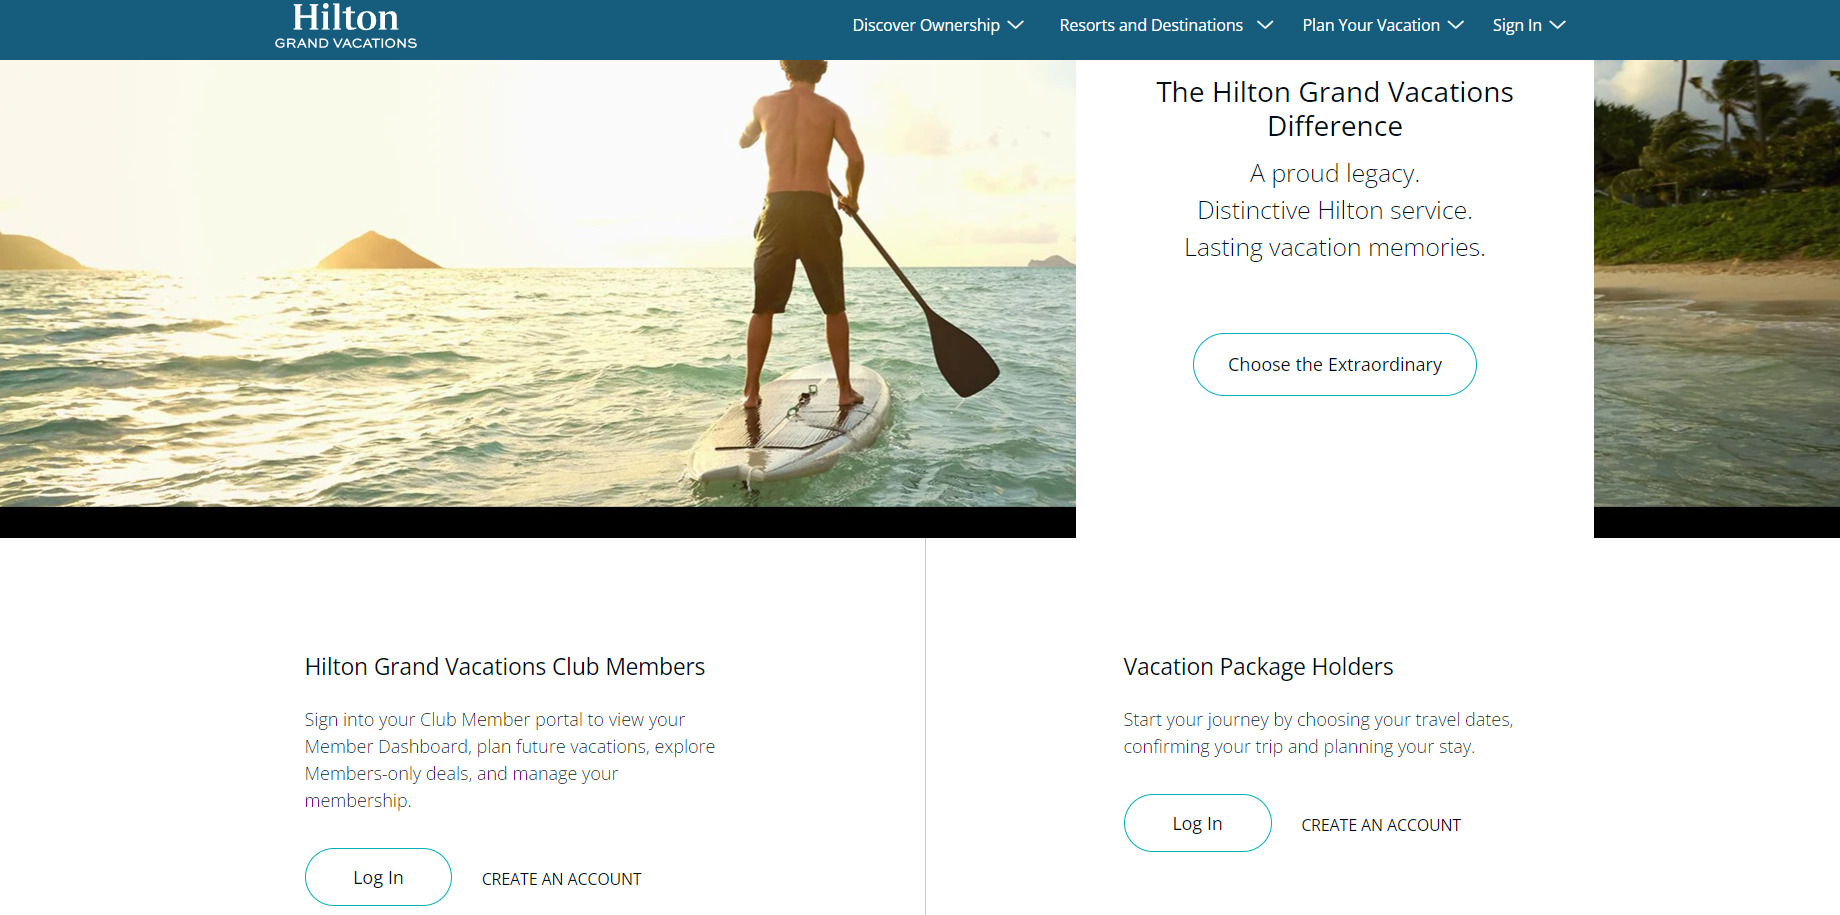Expand the Discover Ownership chevron
Image resolution: width=1840 pixels, height=915 pixels.
click(1016, 25)
